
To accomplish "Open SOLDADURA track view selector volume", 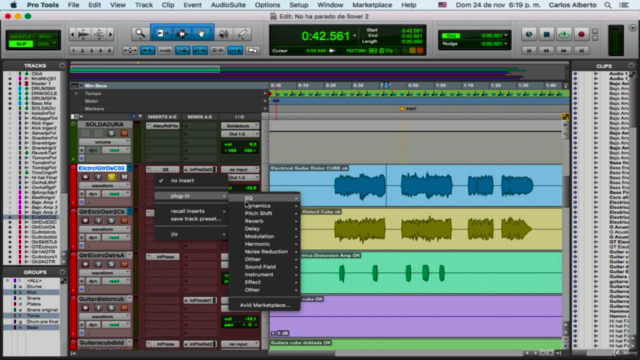I will (104, 142).
